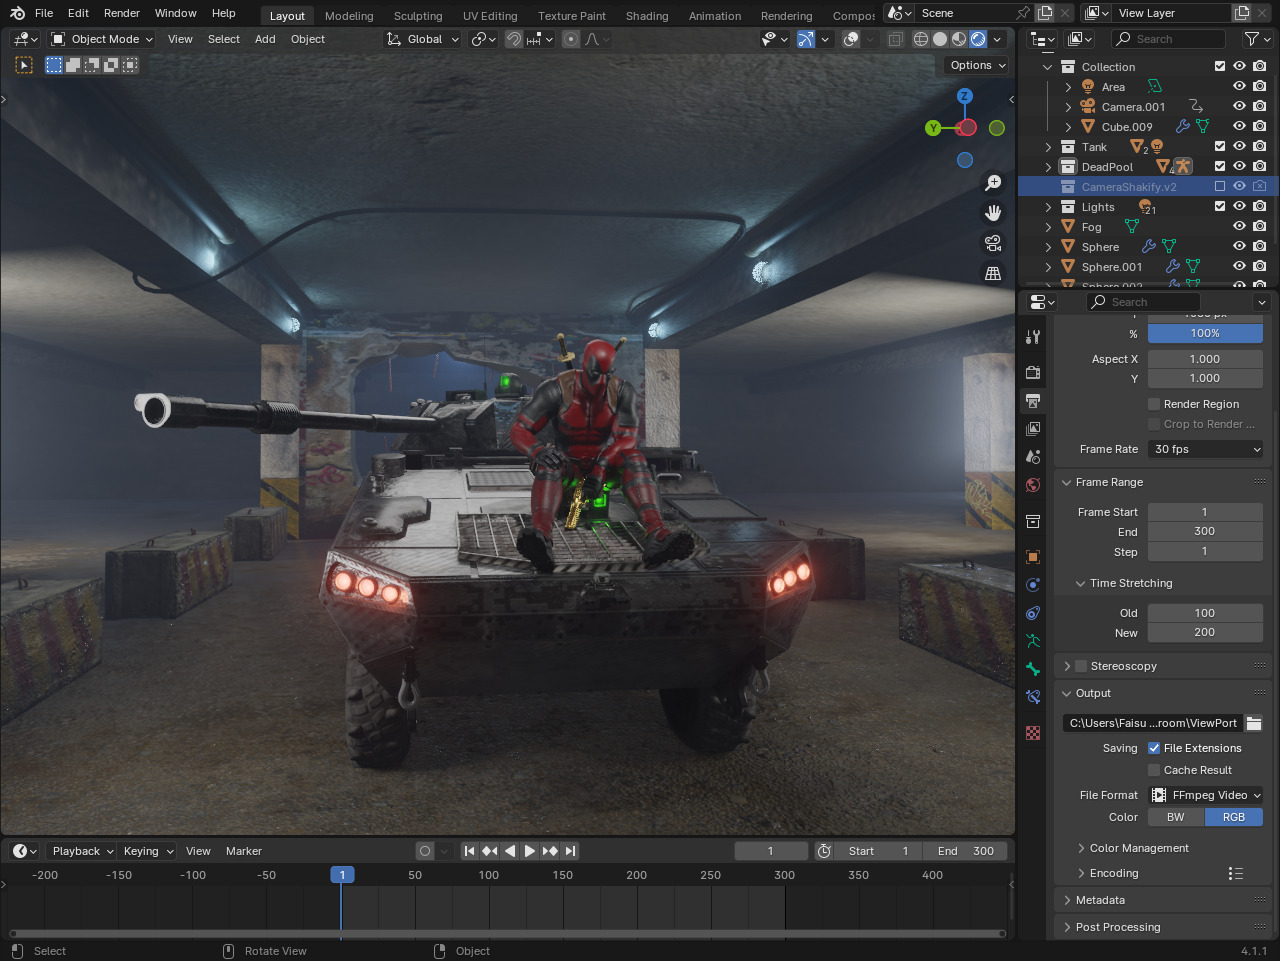This screenshot has height=961, width=1280.
Task: Click the zoom magnifier icon in viewport
Action: [993, 183]
